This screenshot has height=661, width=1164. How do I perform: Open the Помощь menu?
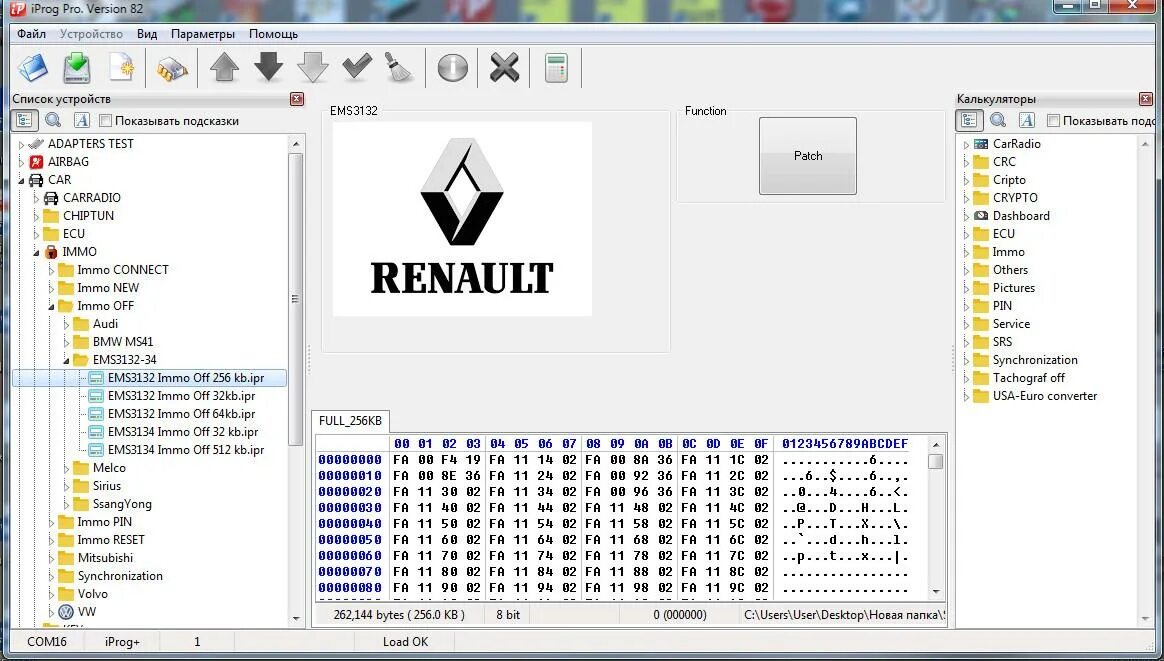[273, 34]
